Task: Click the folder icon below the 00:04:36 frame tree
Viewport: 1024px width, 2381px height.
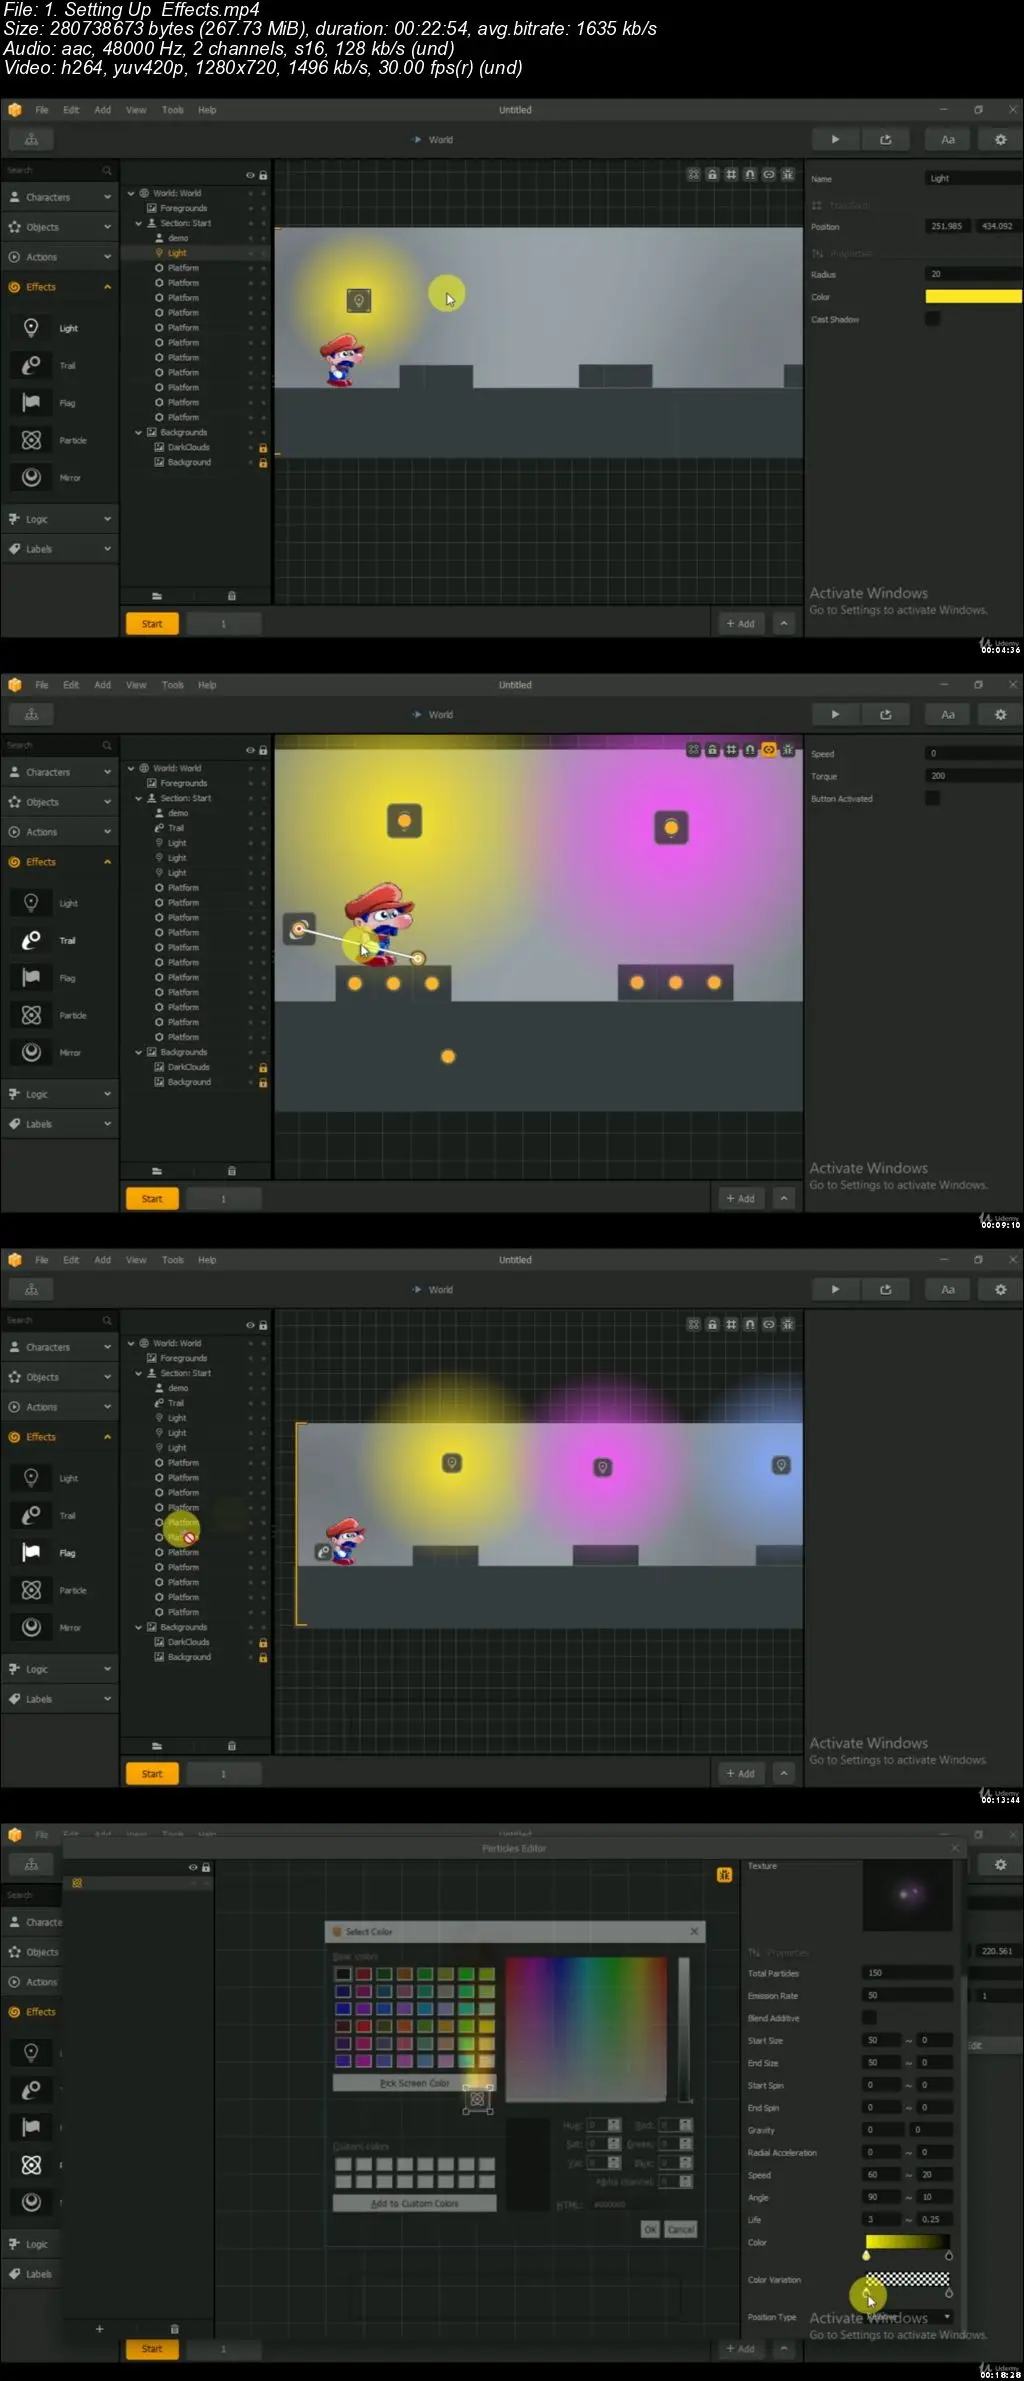Action: [157, 596]
